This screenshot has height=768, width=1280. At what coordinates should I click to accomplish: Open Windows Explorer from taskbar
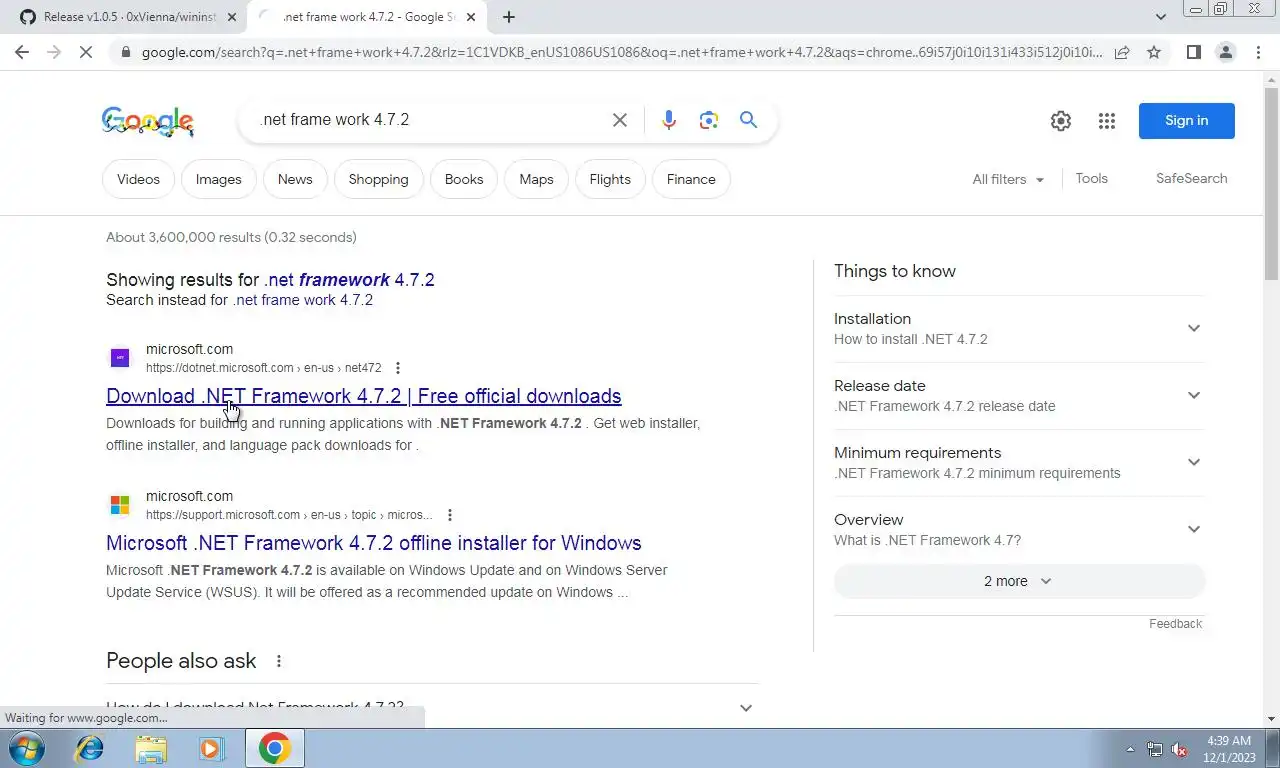(x=151, y=748)
